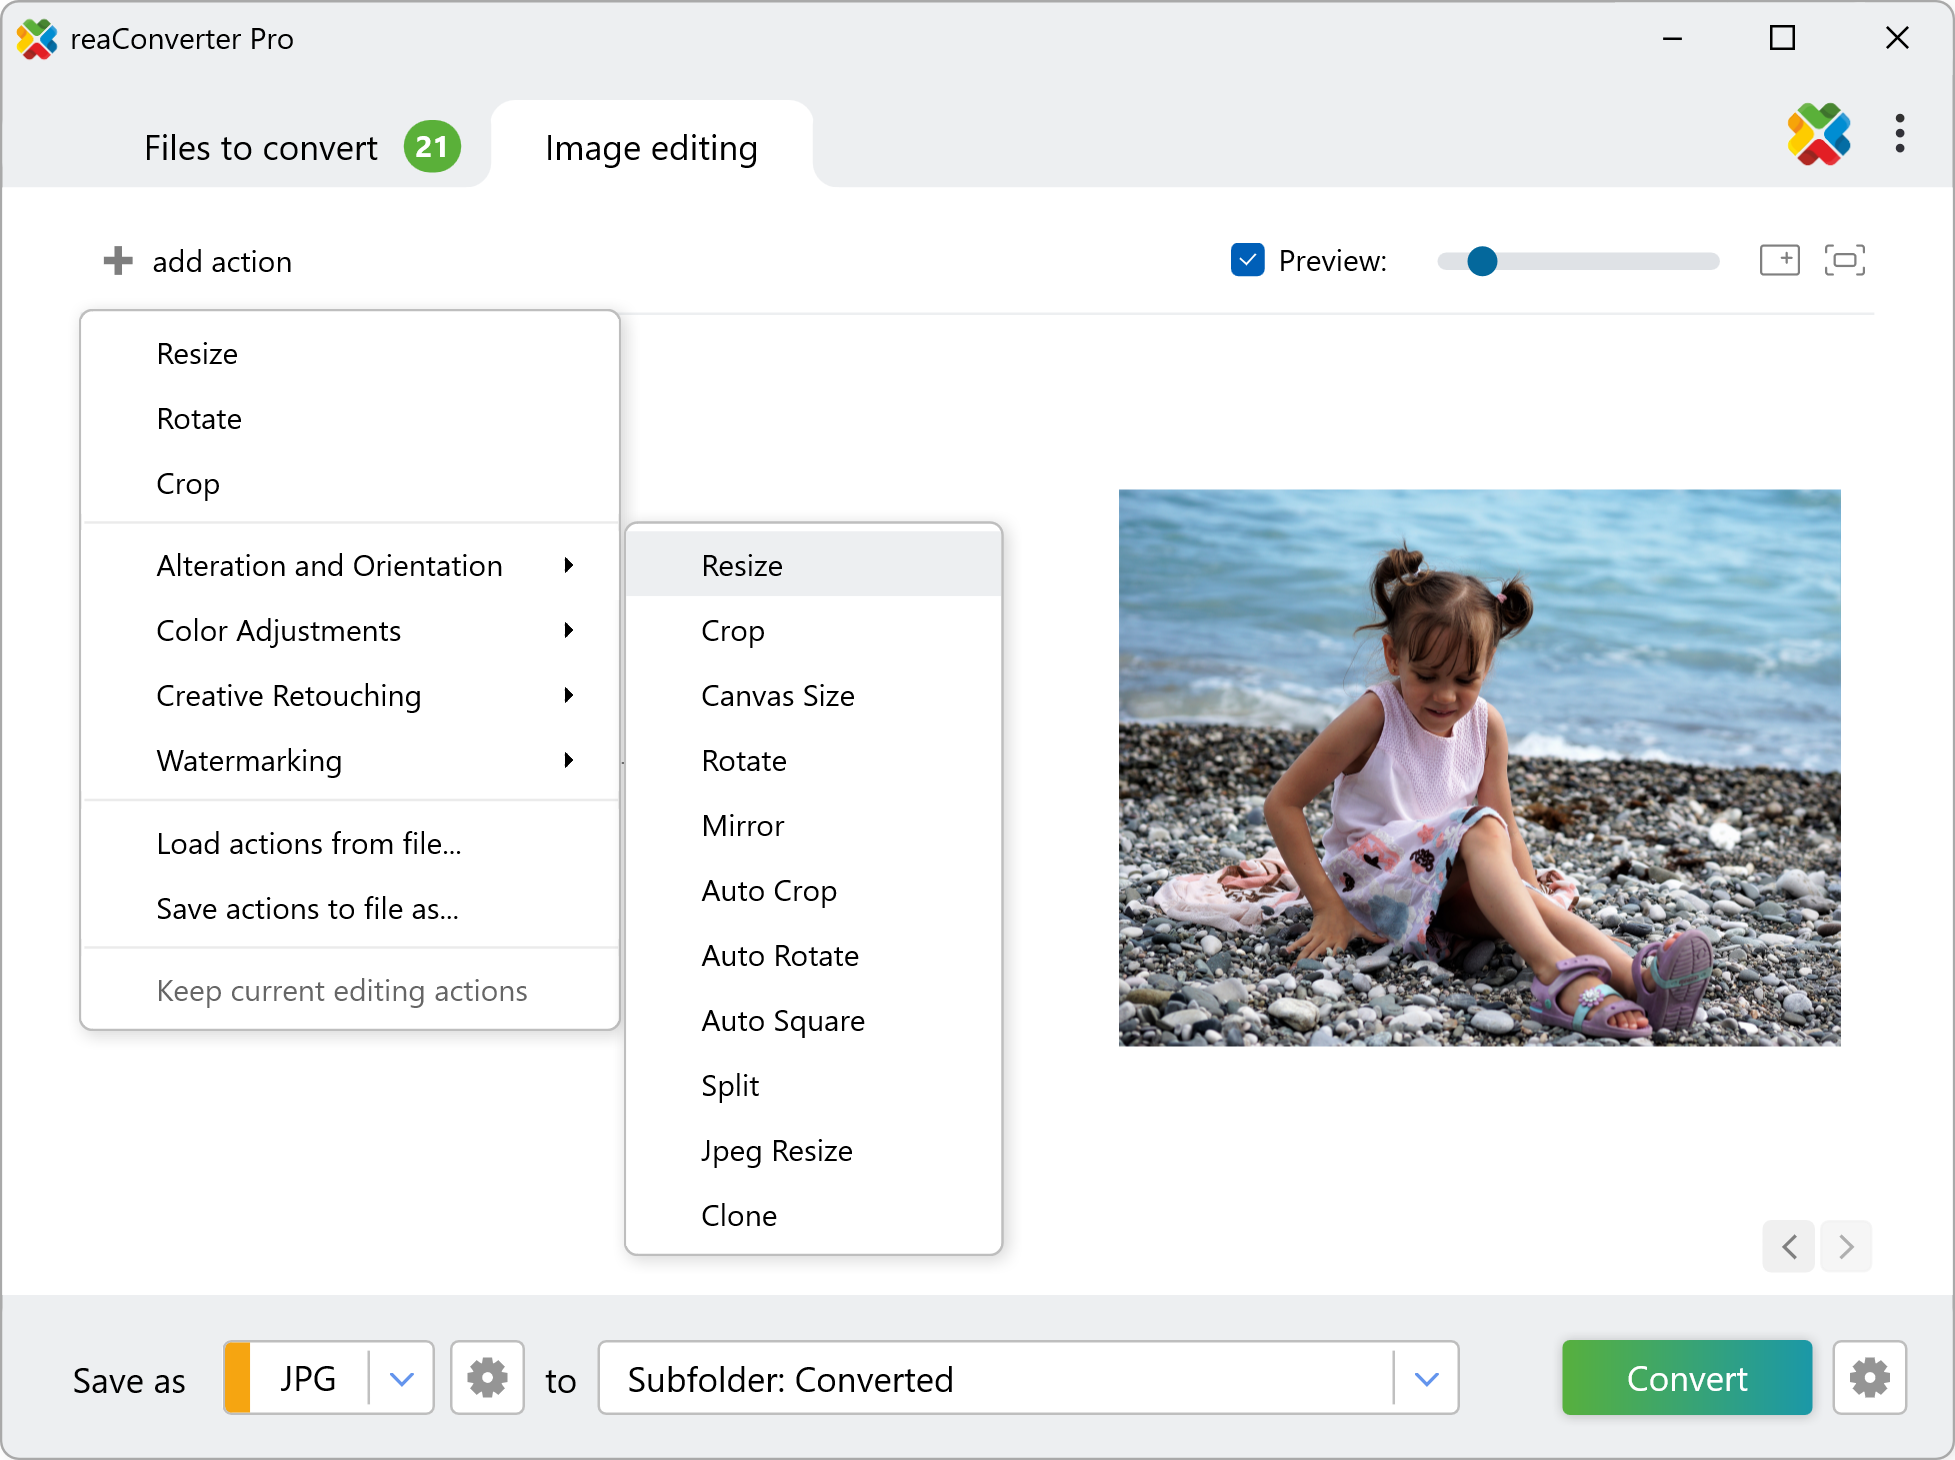Open the three-dot options menu
The image size is (1955, 1460).
pyautogui.click(x=1899, y=134)
